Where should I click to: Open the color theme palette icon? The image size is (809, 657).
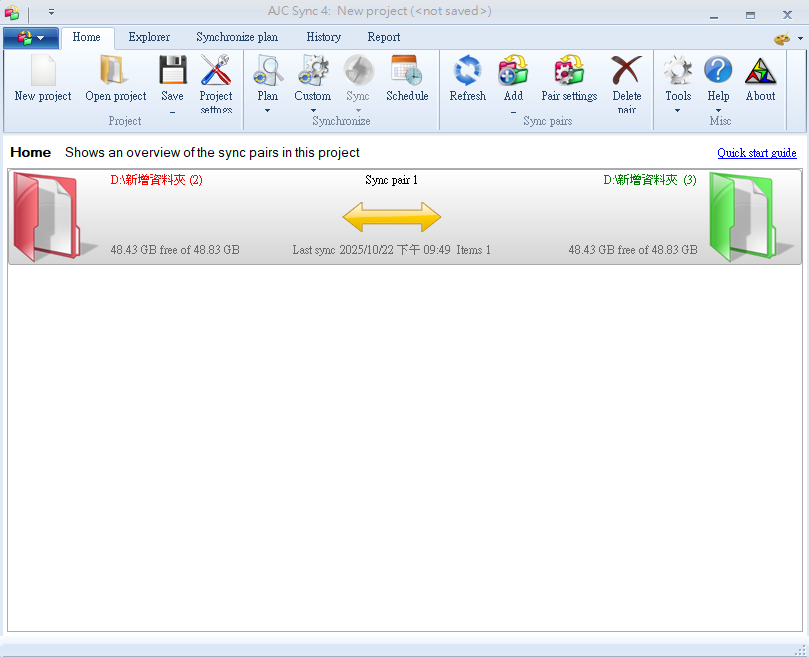[x=782, y=38]
